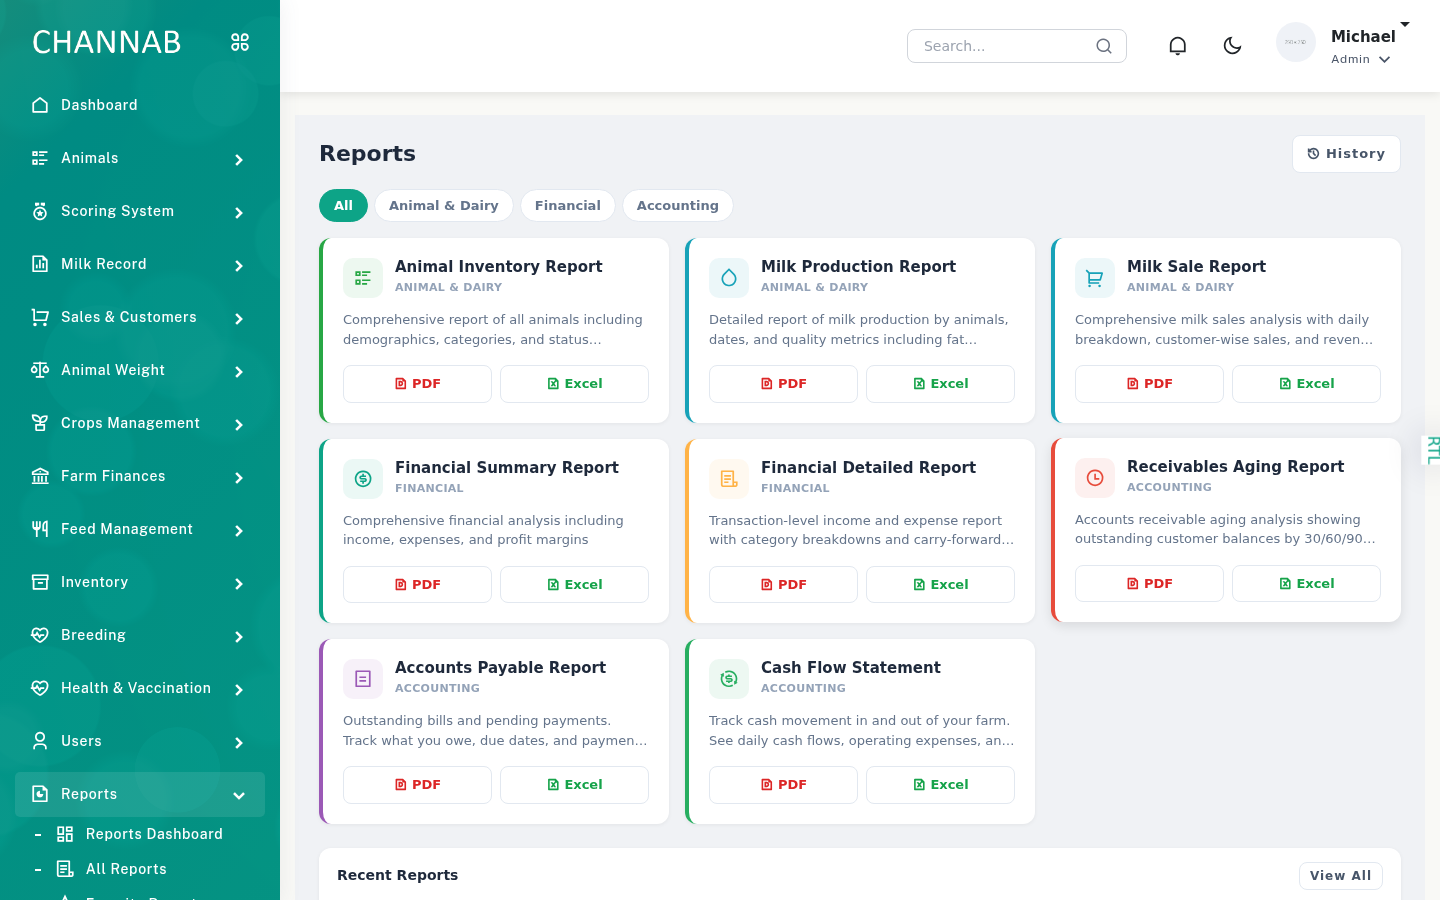
Task: Open the Users sidebar menu
Action: pyautogui.click(x=140, y=741)
